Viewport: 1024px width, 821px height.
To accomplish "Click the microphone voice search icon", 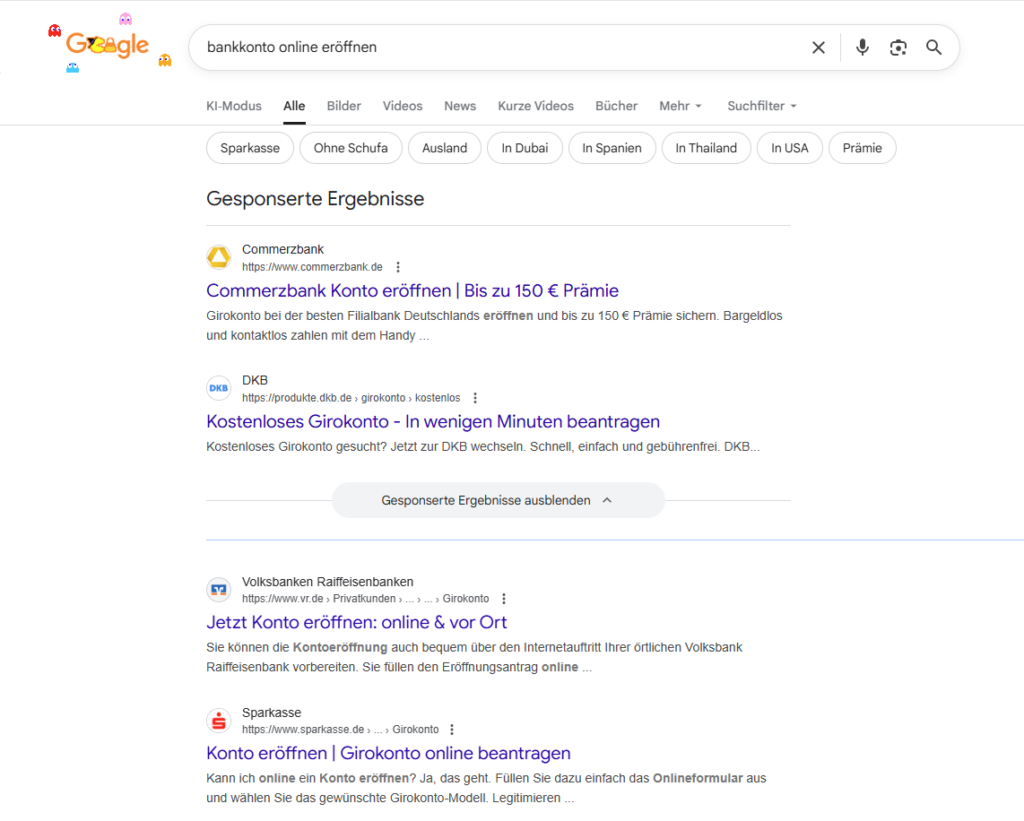I will pyautogui.click(x=862, y=47).
